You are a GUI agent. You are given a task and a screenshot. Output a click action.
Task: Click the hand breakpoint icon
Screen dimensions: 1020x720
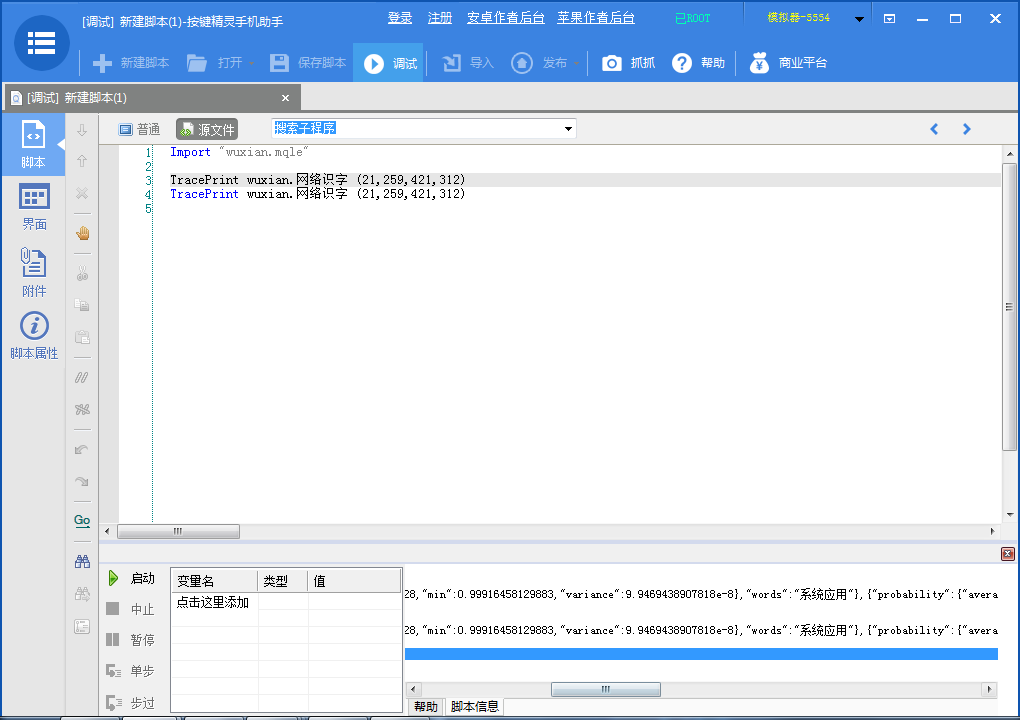coord(82,233)
